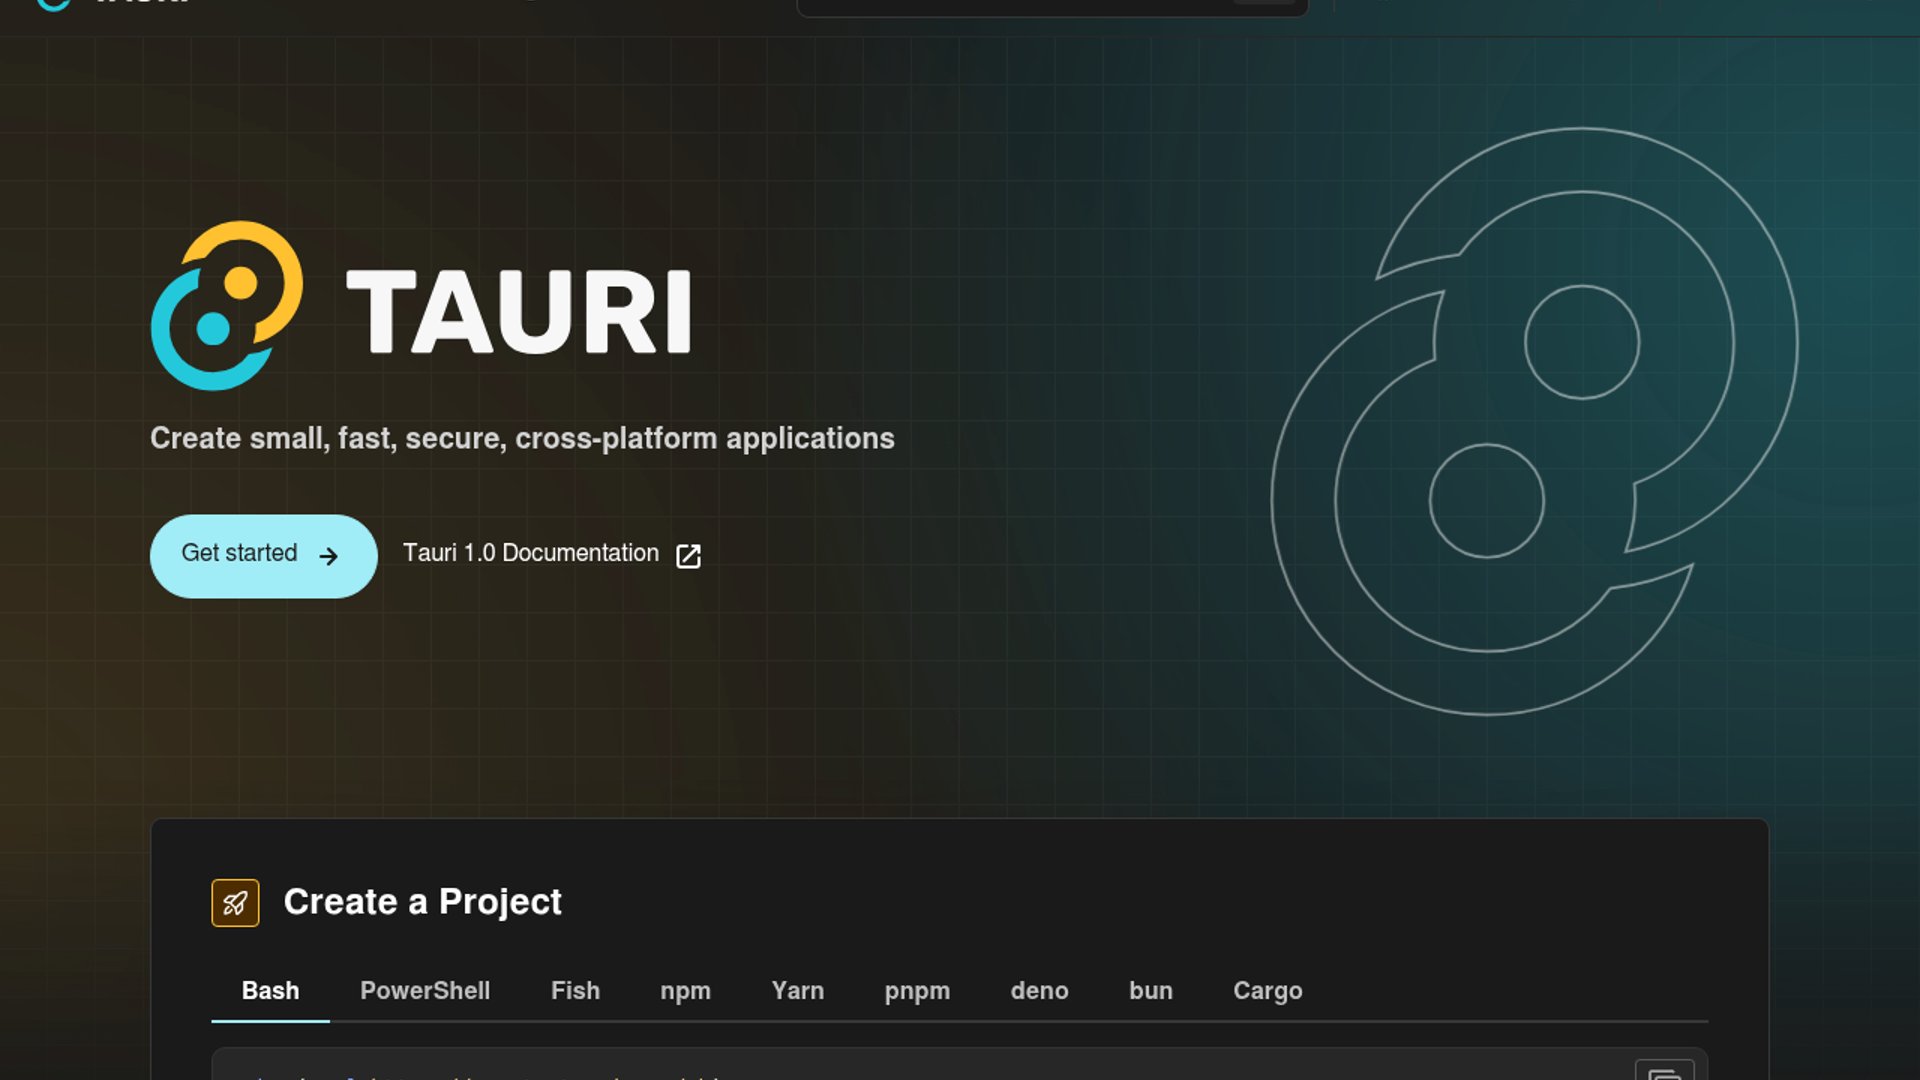Viewport: 1920px width, 1080px height.
Task: Choose the npm tab
Action: pyautogui.click(x=685, y=991)
